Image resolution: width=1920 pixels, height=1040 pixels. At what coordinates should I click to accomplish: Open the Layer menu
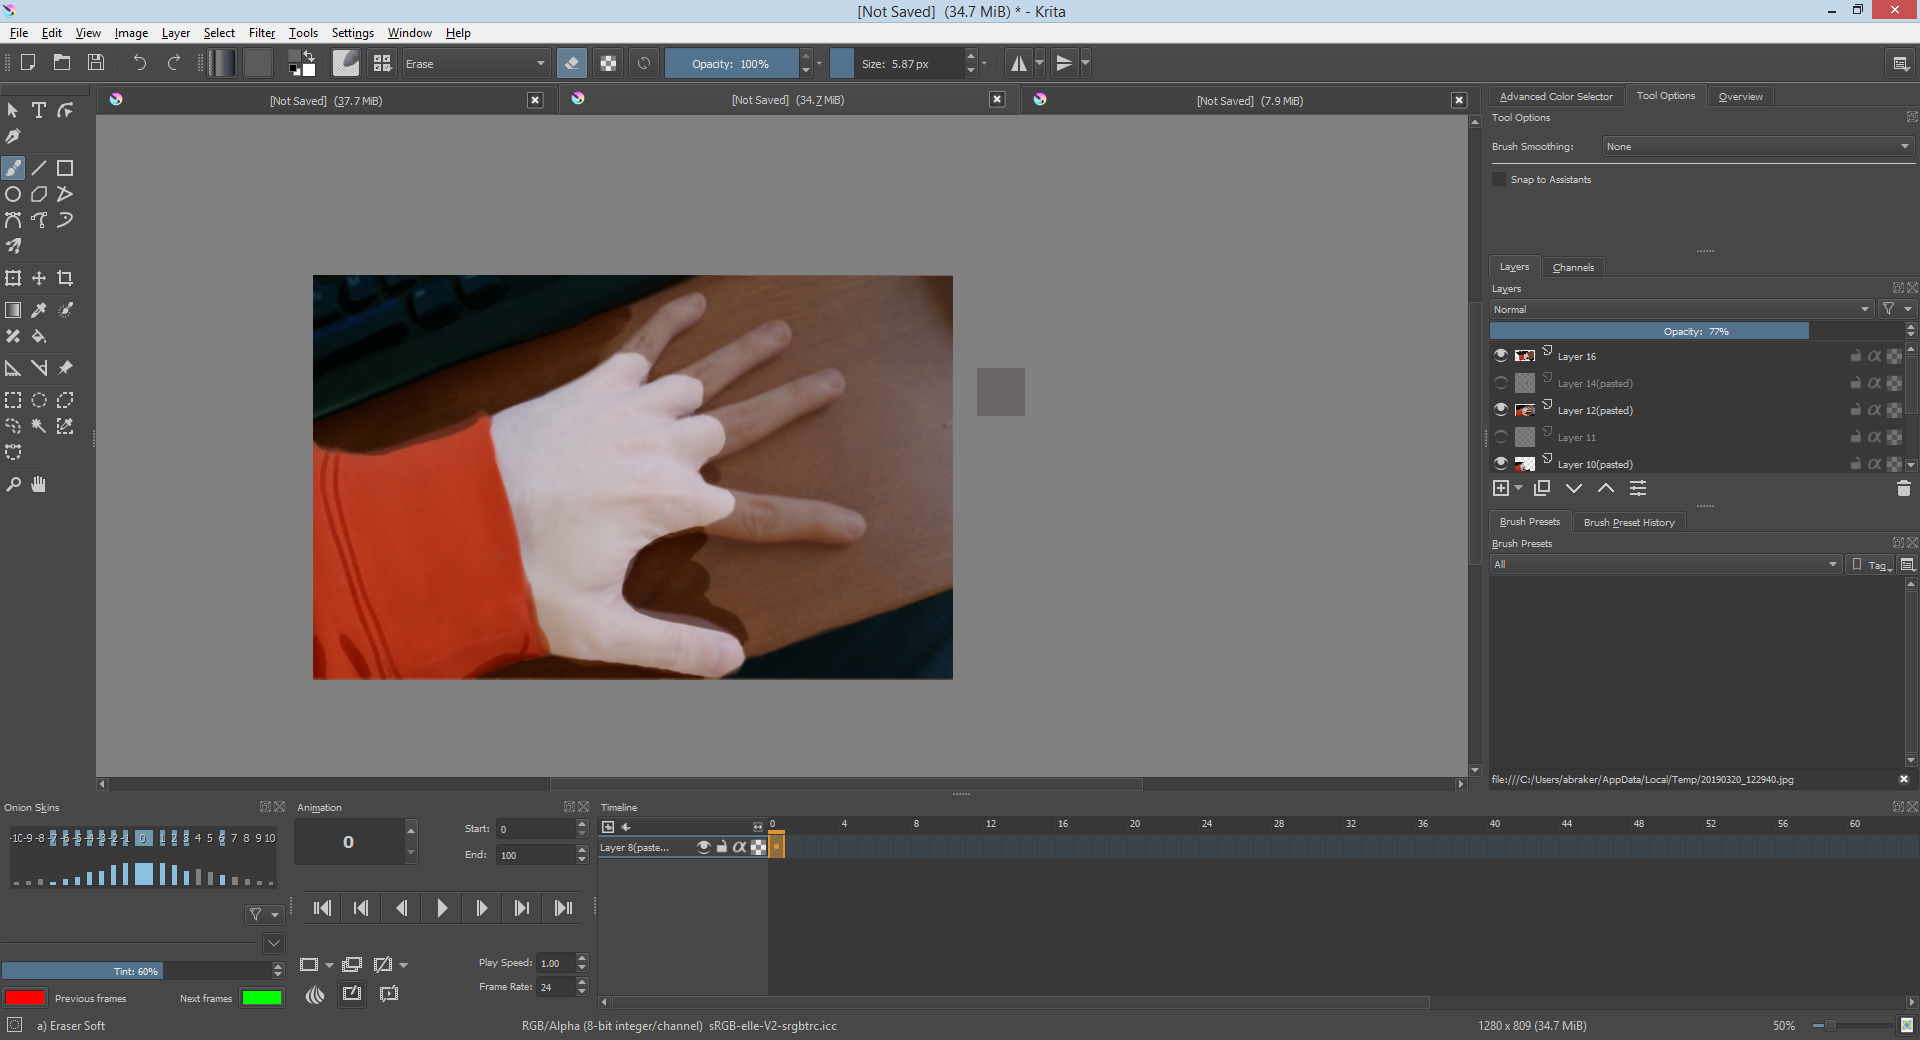coord(176,33)
